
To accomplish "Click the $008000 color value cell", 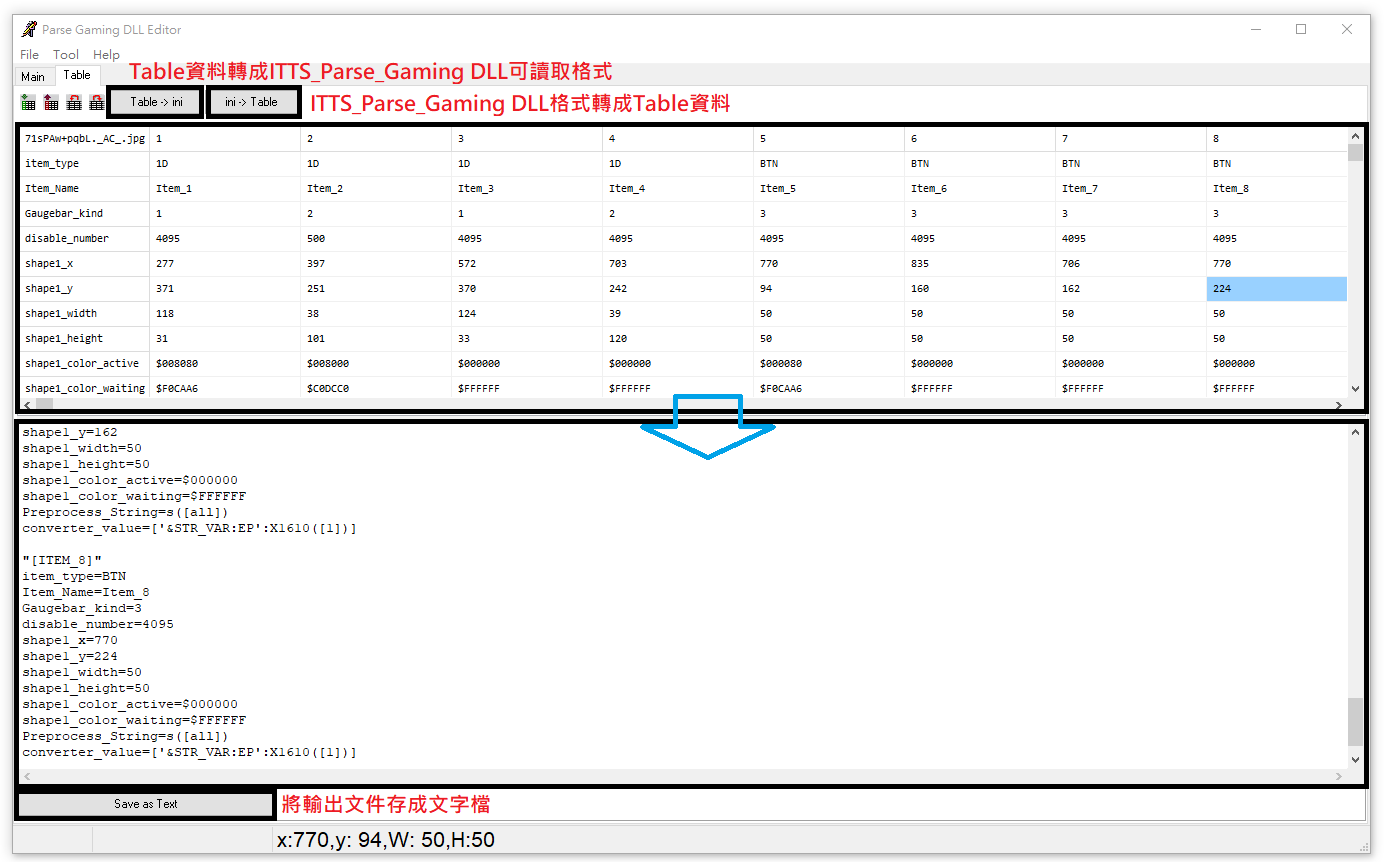I will point(377,364).
